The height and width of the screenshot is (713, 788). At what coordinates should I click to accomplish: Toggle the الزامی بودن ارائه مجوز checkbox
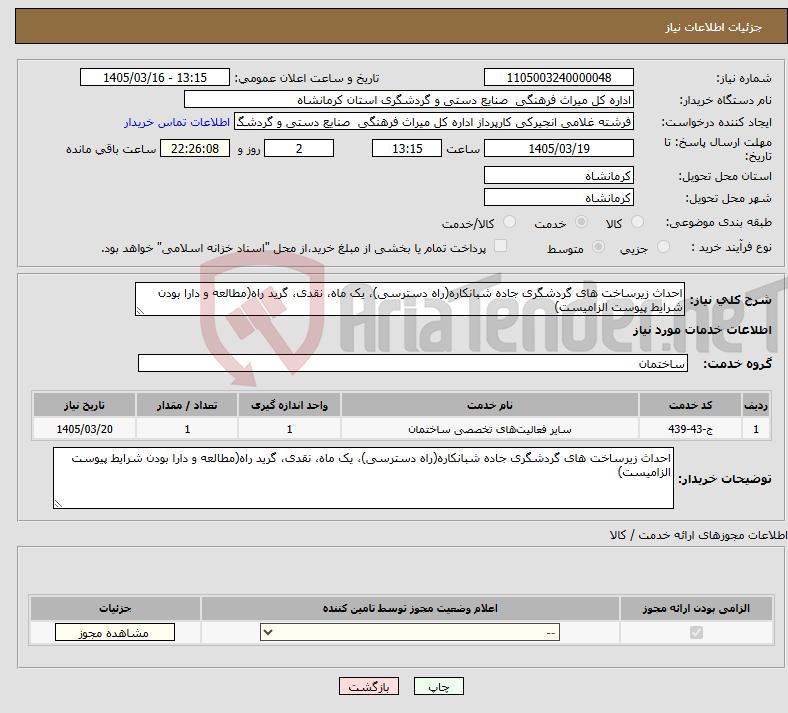(x=697, y=632)
